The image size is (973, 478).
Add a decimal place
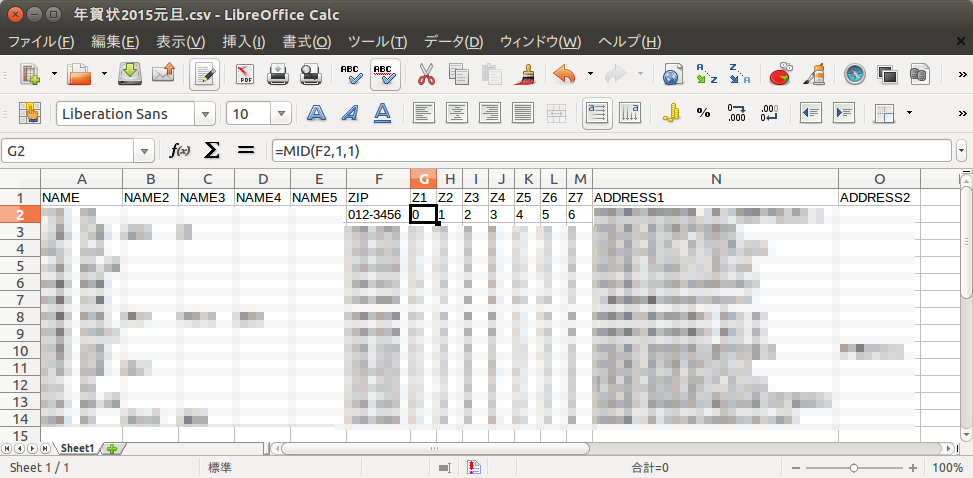737,113
